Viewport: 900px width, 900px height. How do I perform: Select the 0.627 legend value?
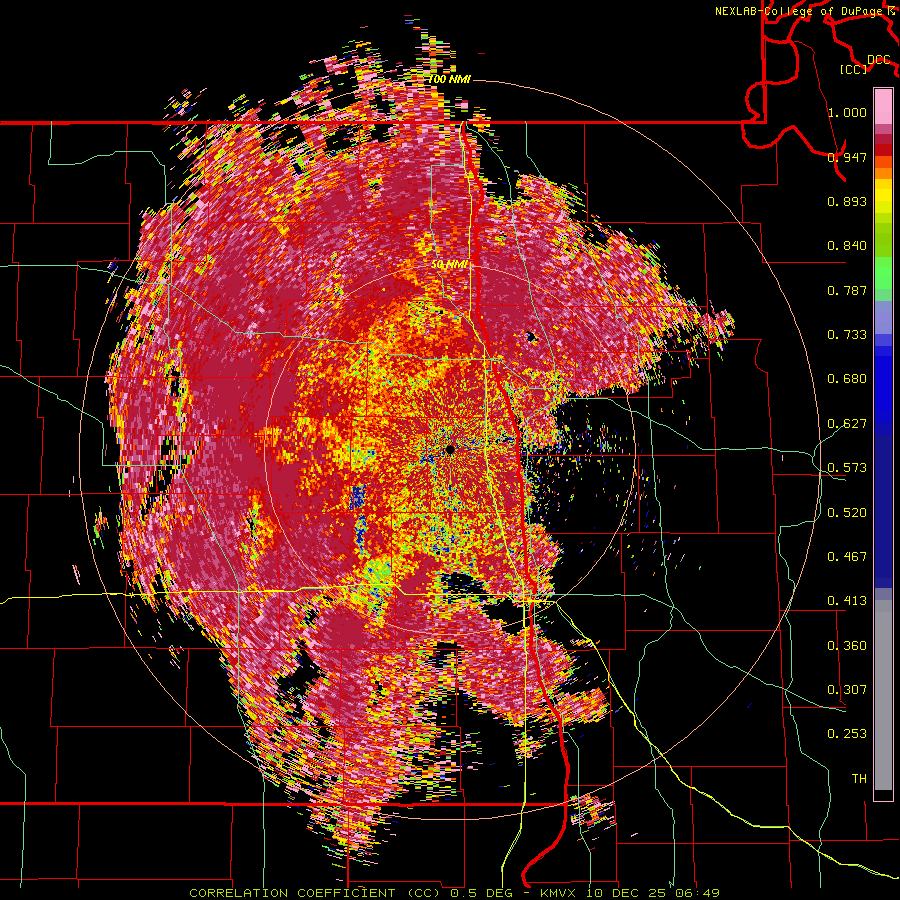pyautogui.click(x=847, y=424)
